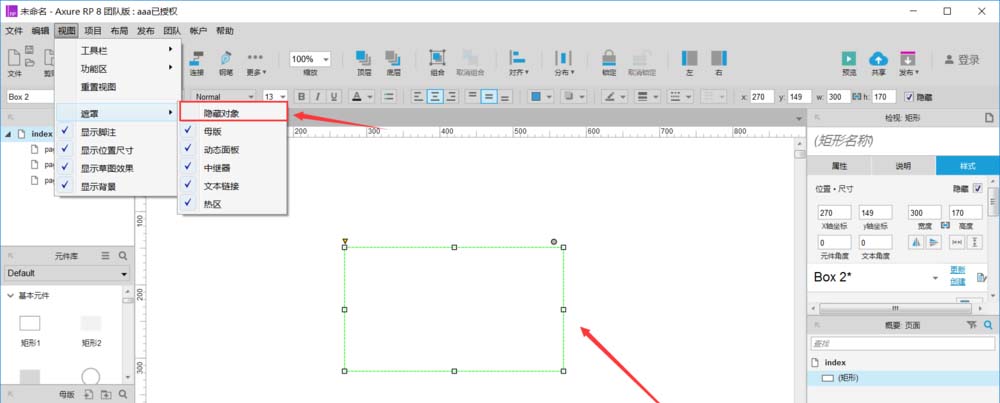Toggle bold text formatting

tap(301, 96)
